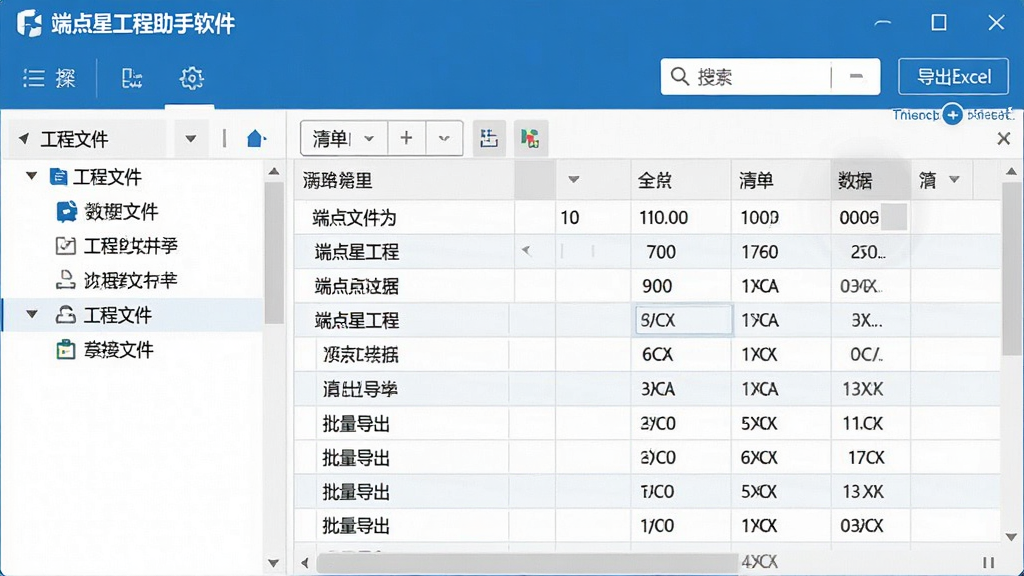
Task: Open the filter dropdown arrow in table header
Action: (573, 180)
